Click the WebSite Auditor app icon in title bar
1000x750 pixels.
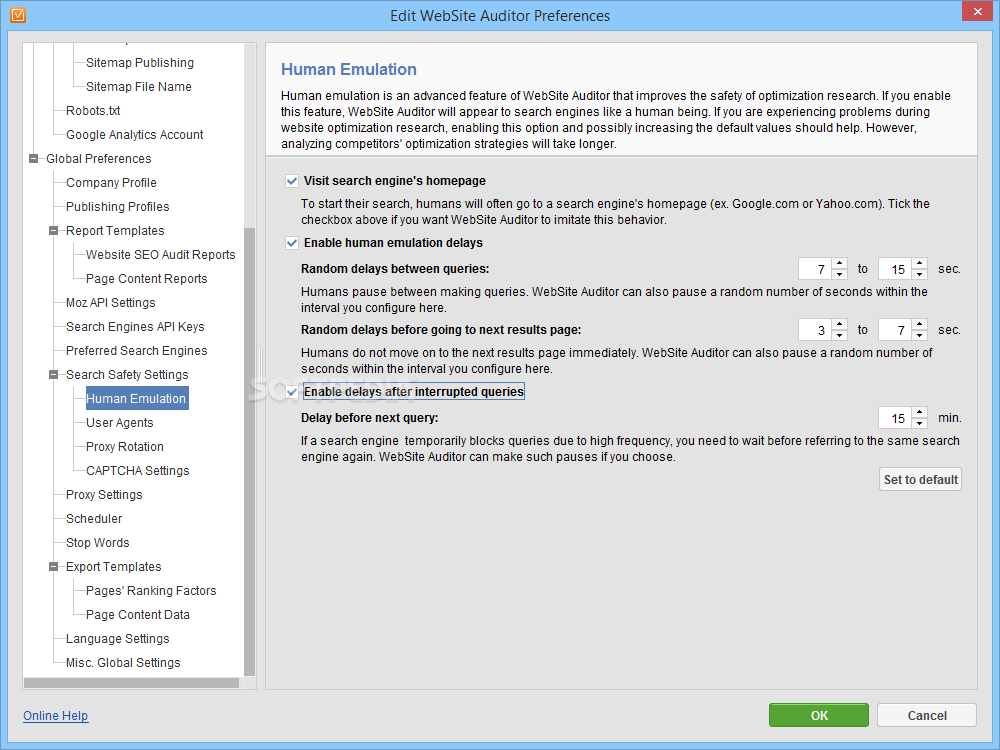point(18,15)
